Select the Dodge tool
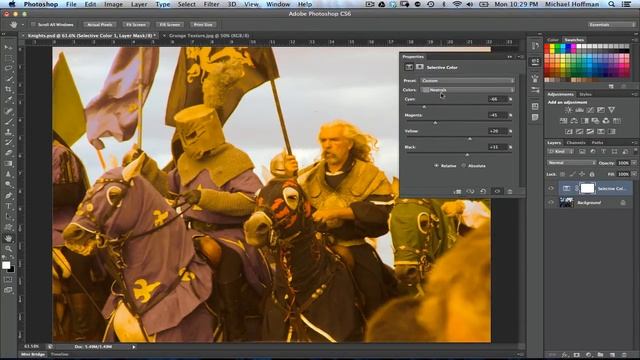Screen dimensions: 640x360 pos(8,184)
